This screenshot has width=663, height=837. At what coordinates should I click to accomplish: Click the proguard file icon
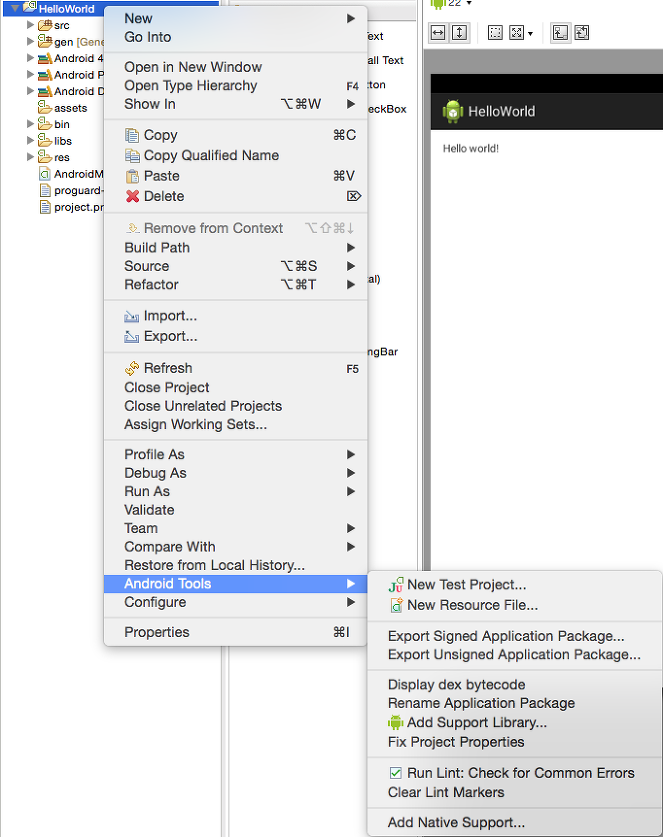(45, 190)
